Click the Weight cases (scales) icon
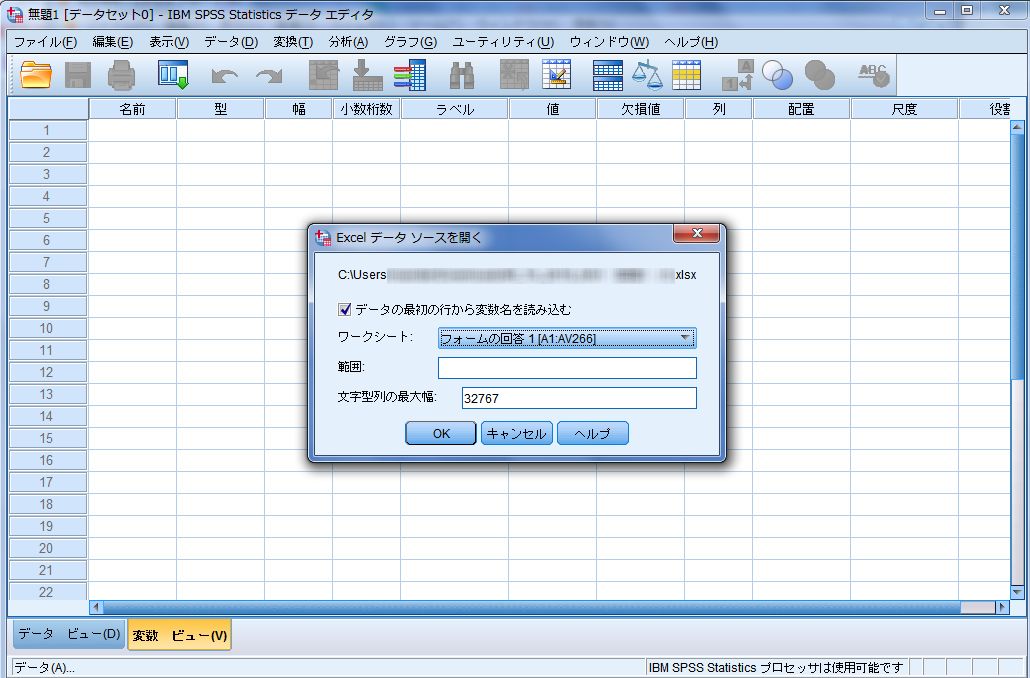This screenshot has height=678, width=1030. click(647, 75)
